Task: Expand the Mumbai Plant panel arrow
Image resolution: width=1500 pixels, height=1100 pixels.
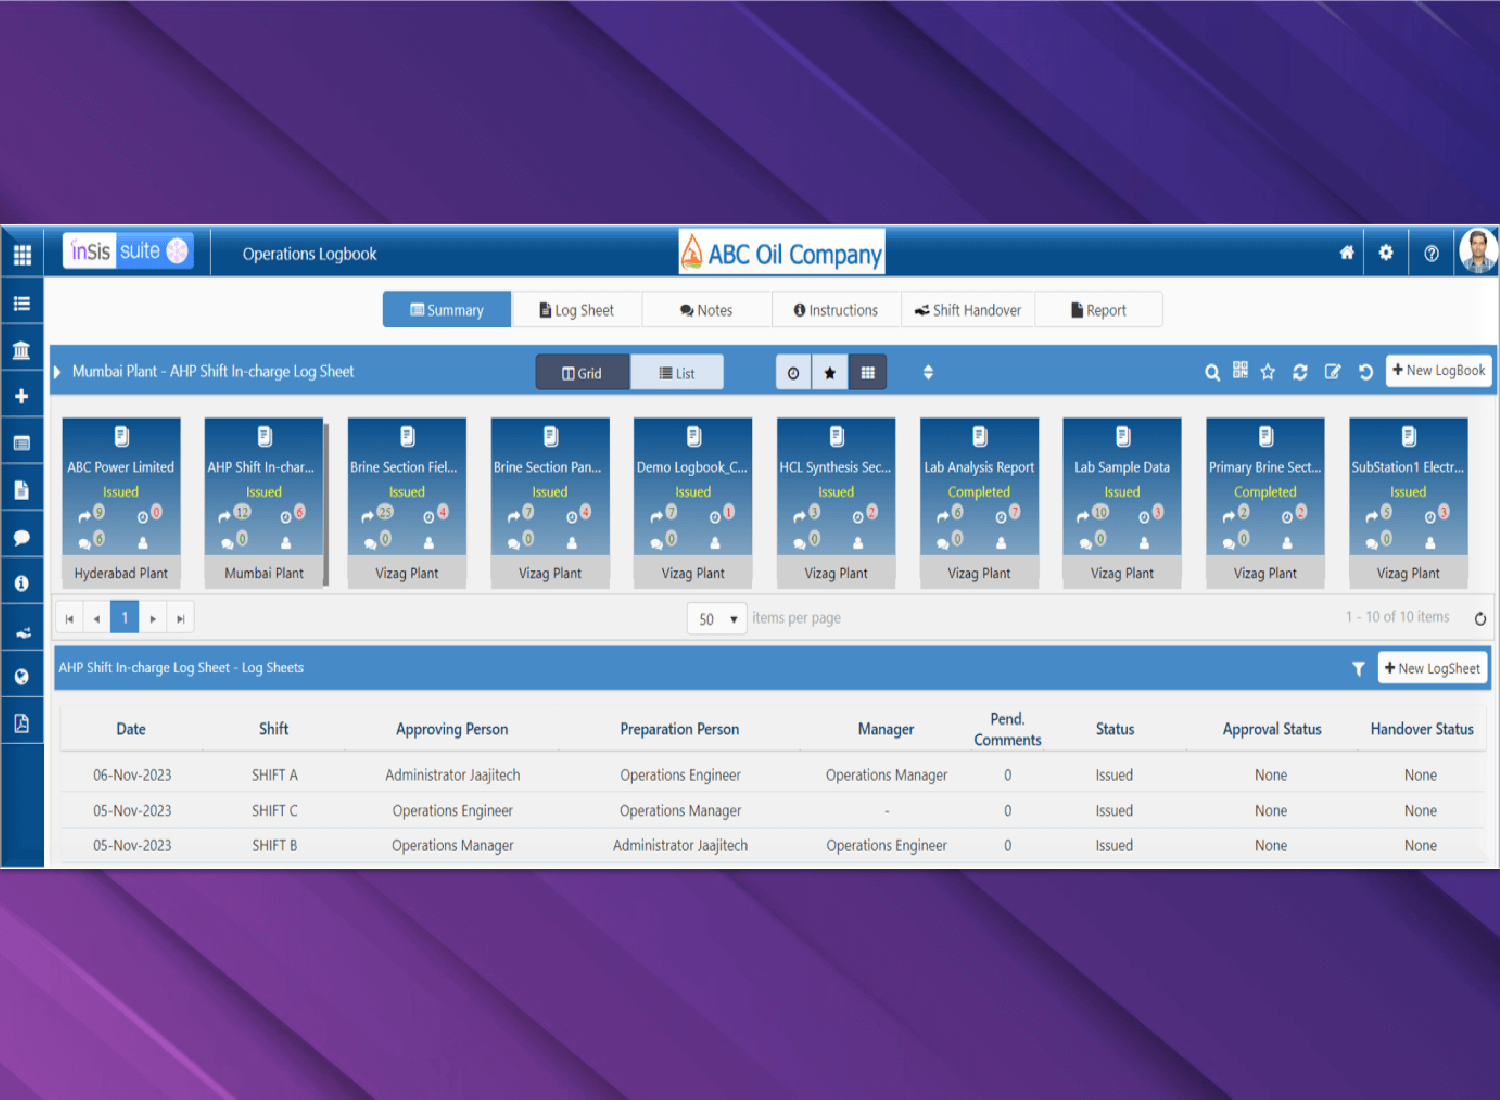Action: point(58,372)
